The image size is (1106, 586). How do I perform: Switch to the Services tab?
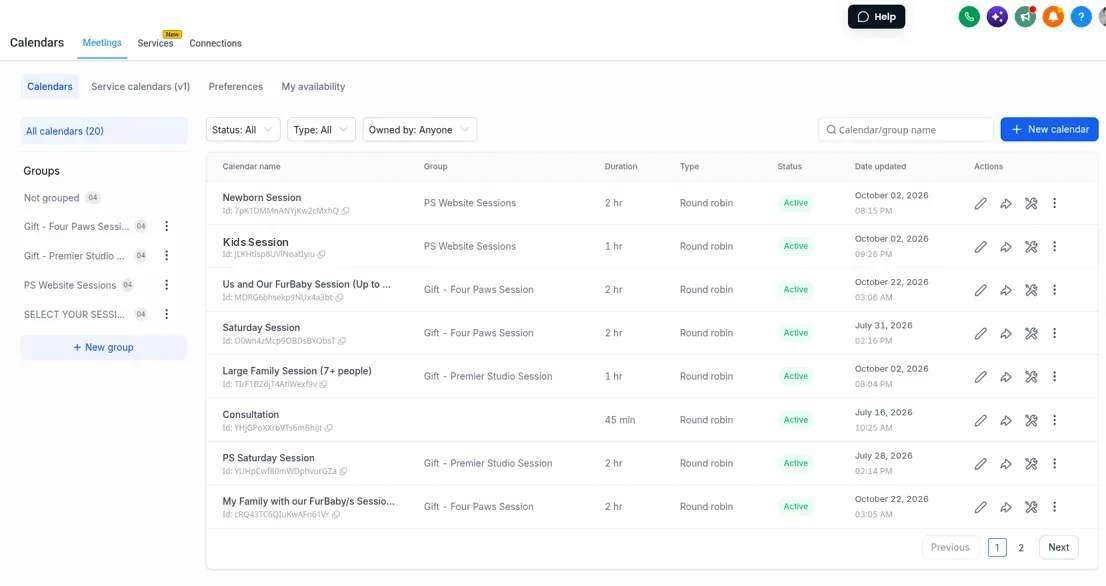[x=155, y=43]
